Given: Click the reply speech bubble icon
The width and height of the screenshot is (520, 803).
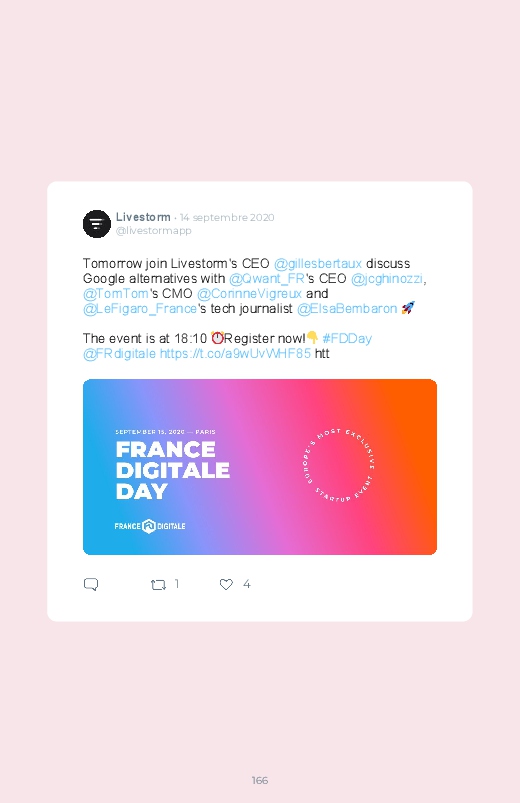Looking at the screenshot, I should (x=91, y=584).
